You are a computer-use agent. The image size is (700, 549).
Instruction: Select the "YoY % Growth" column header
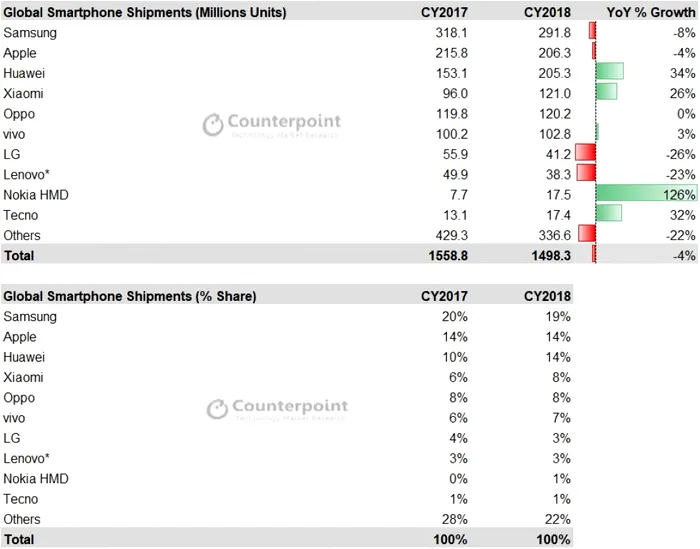[x=650, y=13]
